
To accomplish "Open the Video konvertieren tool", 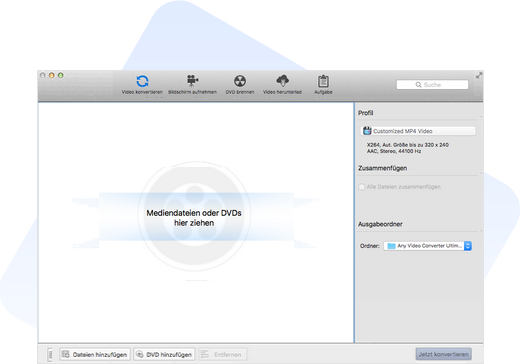I will coord(142,84).
